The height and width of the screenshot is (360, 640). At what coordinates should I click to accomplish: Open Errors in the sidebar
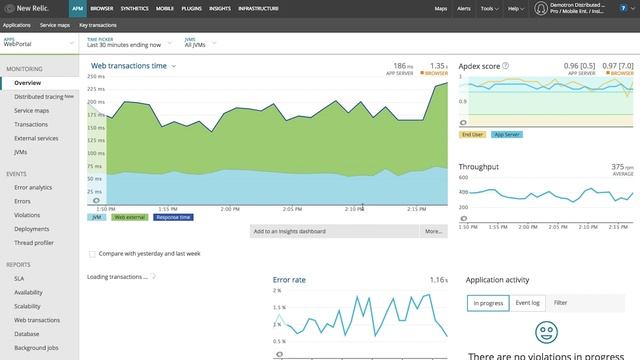pos(22,202)
